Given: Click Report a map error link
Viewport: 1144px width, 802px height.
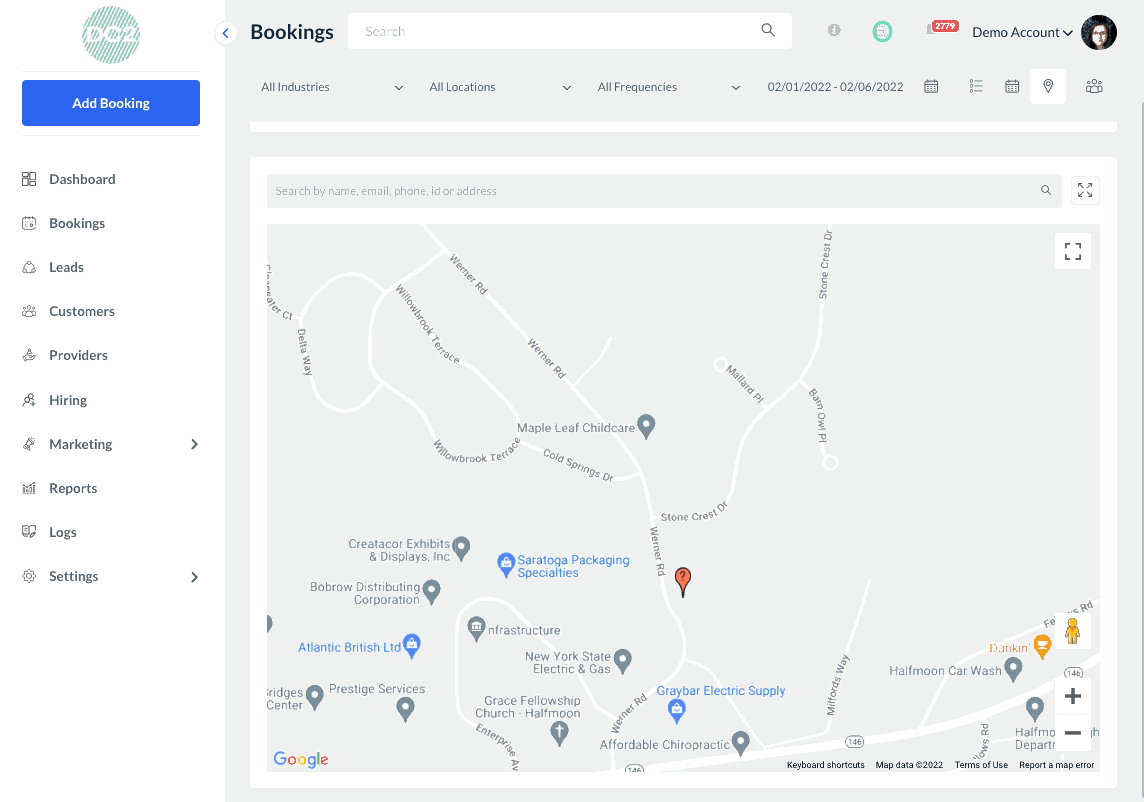Looking at the screenshot, I should click(1056, 765).
